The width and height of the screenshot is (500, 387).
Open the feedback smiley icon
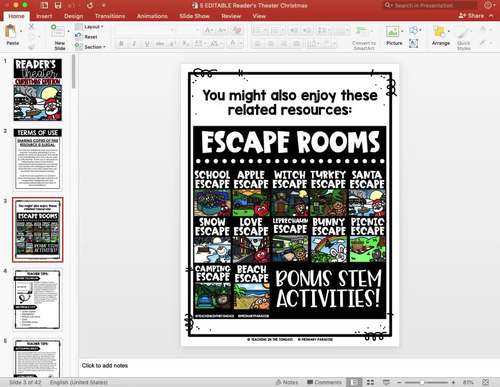pos(489,5)
